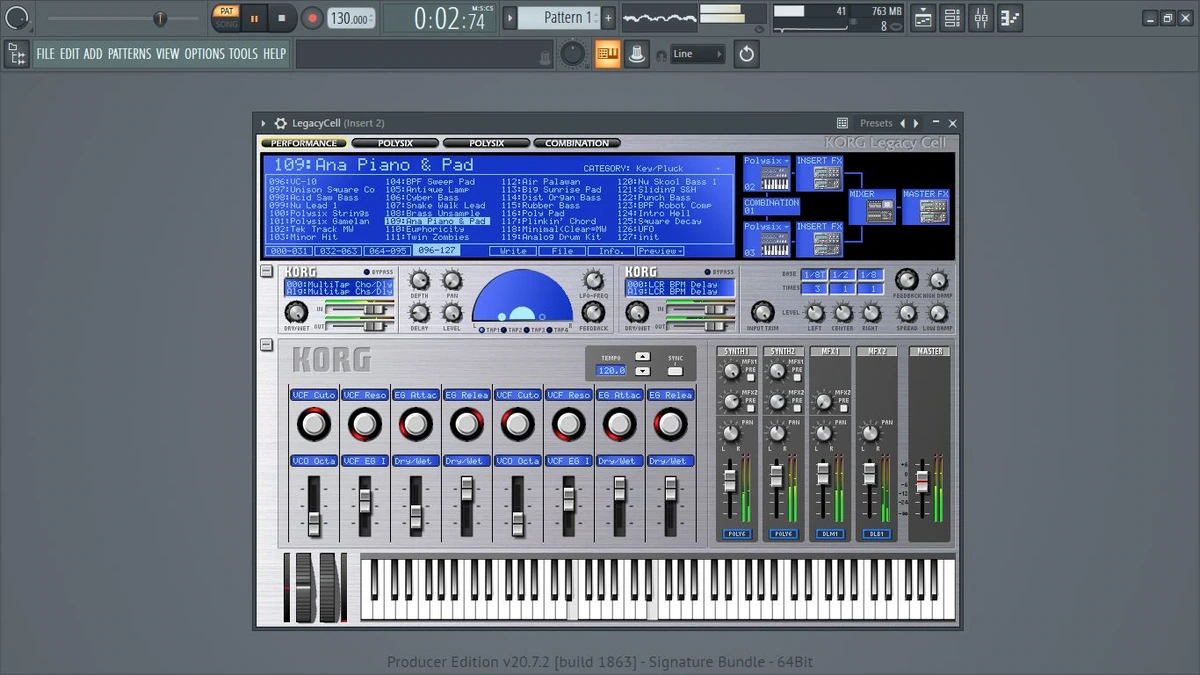Click the tool panel icon left of FILE menu
The width and height of the screenshot is (1200, 675).
16,54
